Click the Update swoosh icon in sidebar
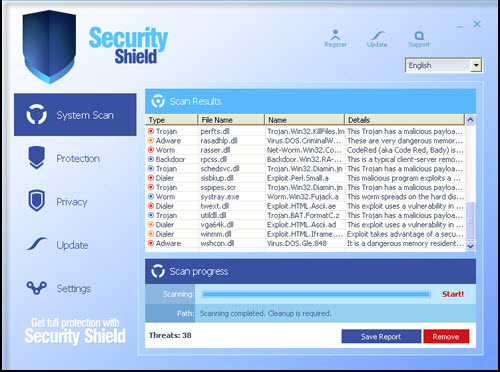500x372 pixels. (x=36, y=244)
